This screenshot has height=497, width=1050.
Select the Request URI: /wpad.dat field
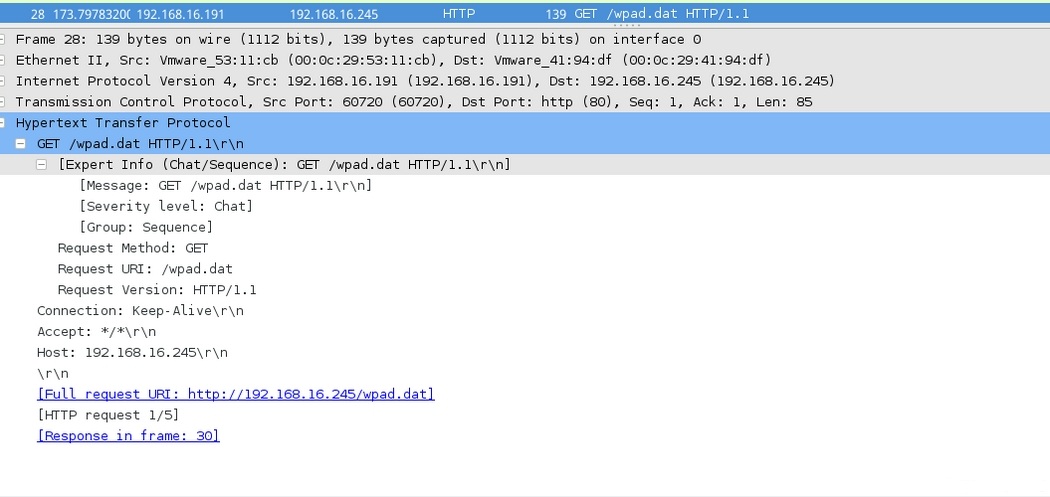(145, 269)
